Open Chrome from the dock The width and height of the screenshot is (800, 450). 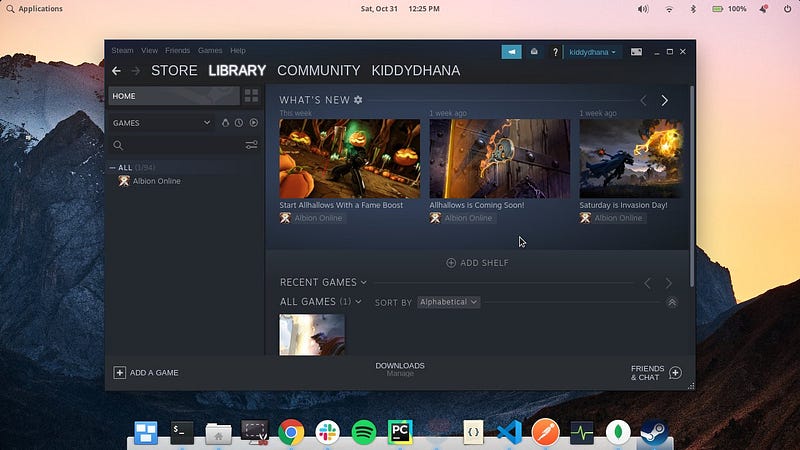point(291,433)
